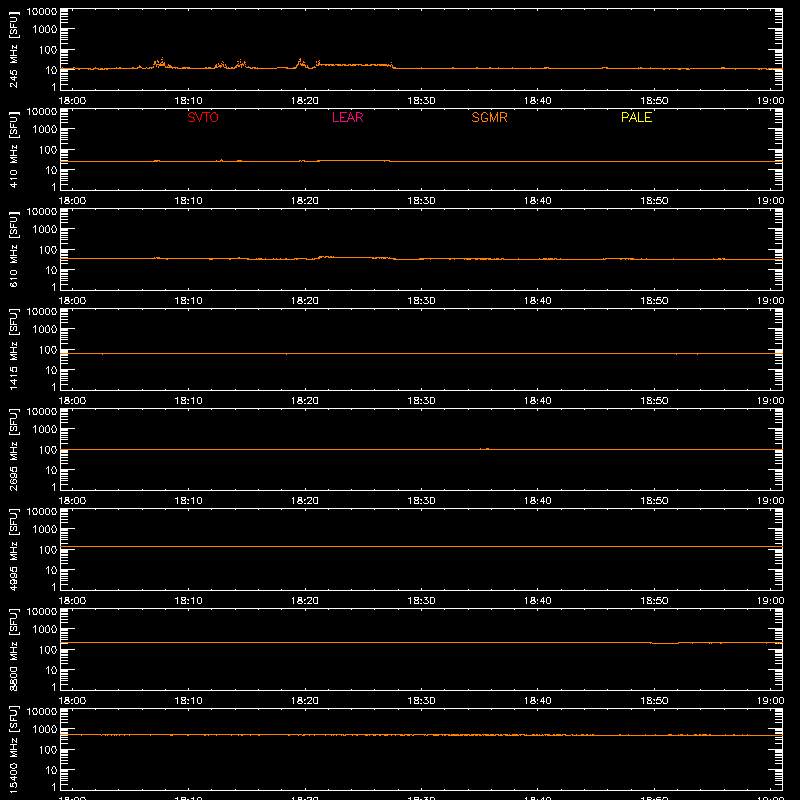The height and width of the screenshot is (800, 800).
Task: Click 19:00 label below the 4995 MHz panel
Action: (770, 601)
